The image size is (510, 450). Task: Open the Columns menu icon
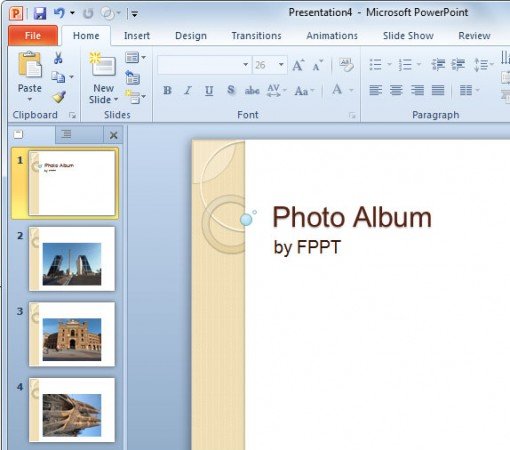(x=469, y=90)
